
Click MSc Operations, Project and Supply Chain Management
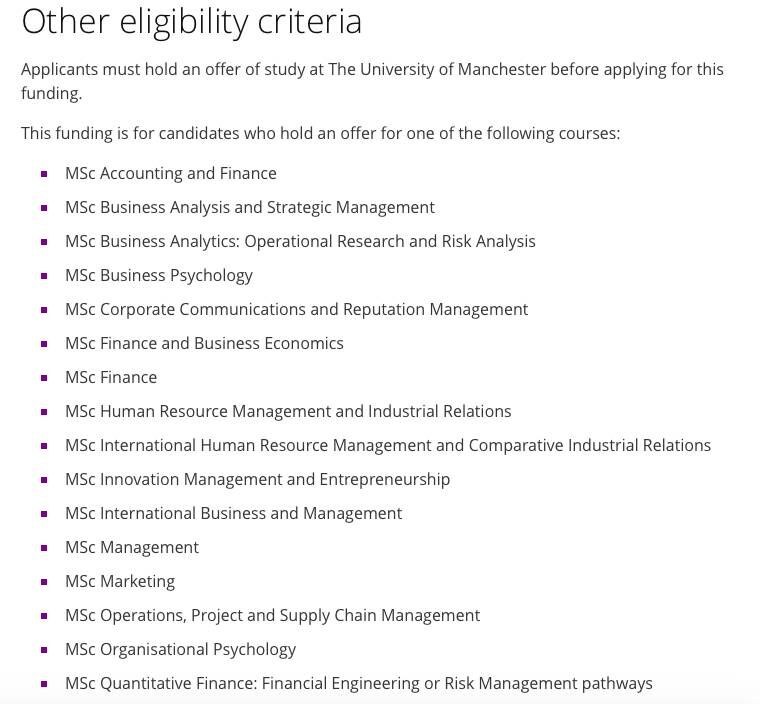tap(272, 615)
